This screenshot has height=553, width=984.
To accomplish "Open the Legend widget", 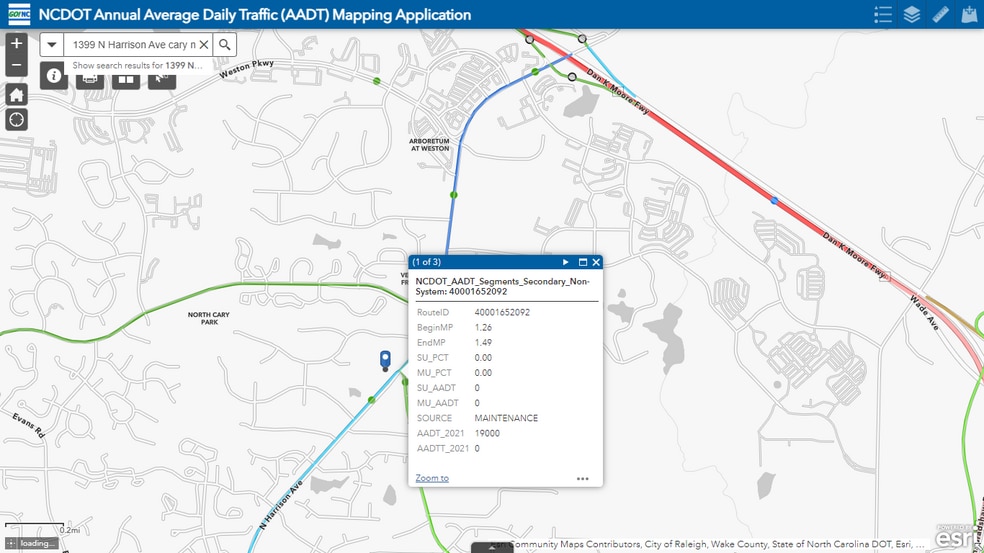I will click(882, 14).
